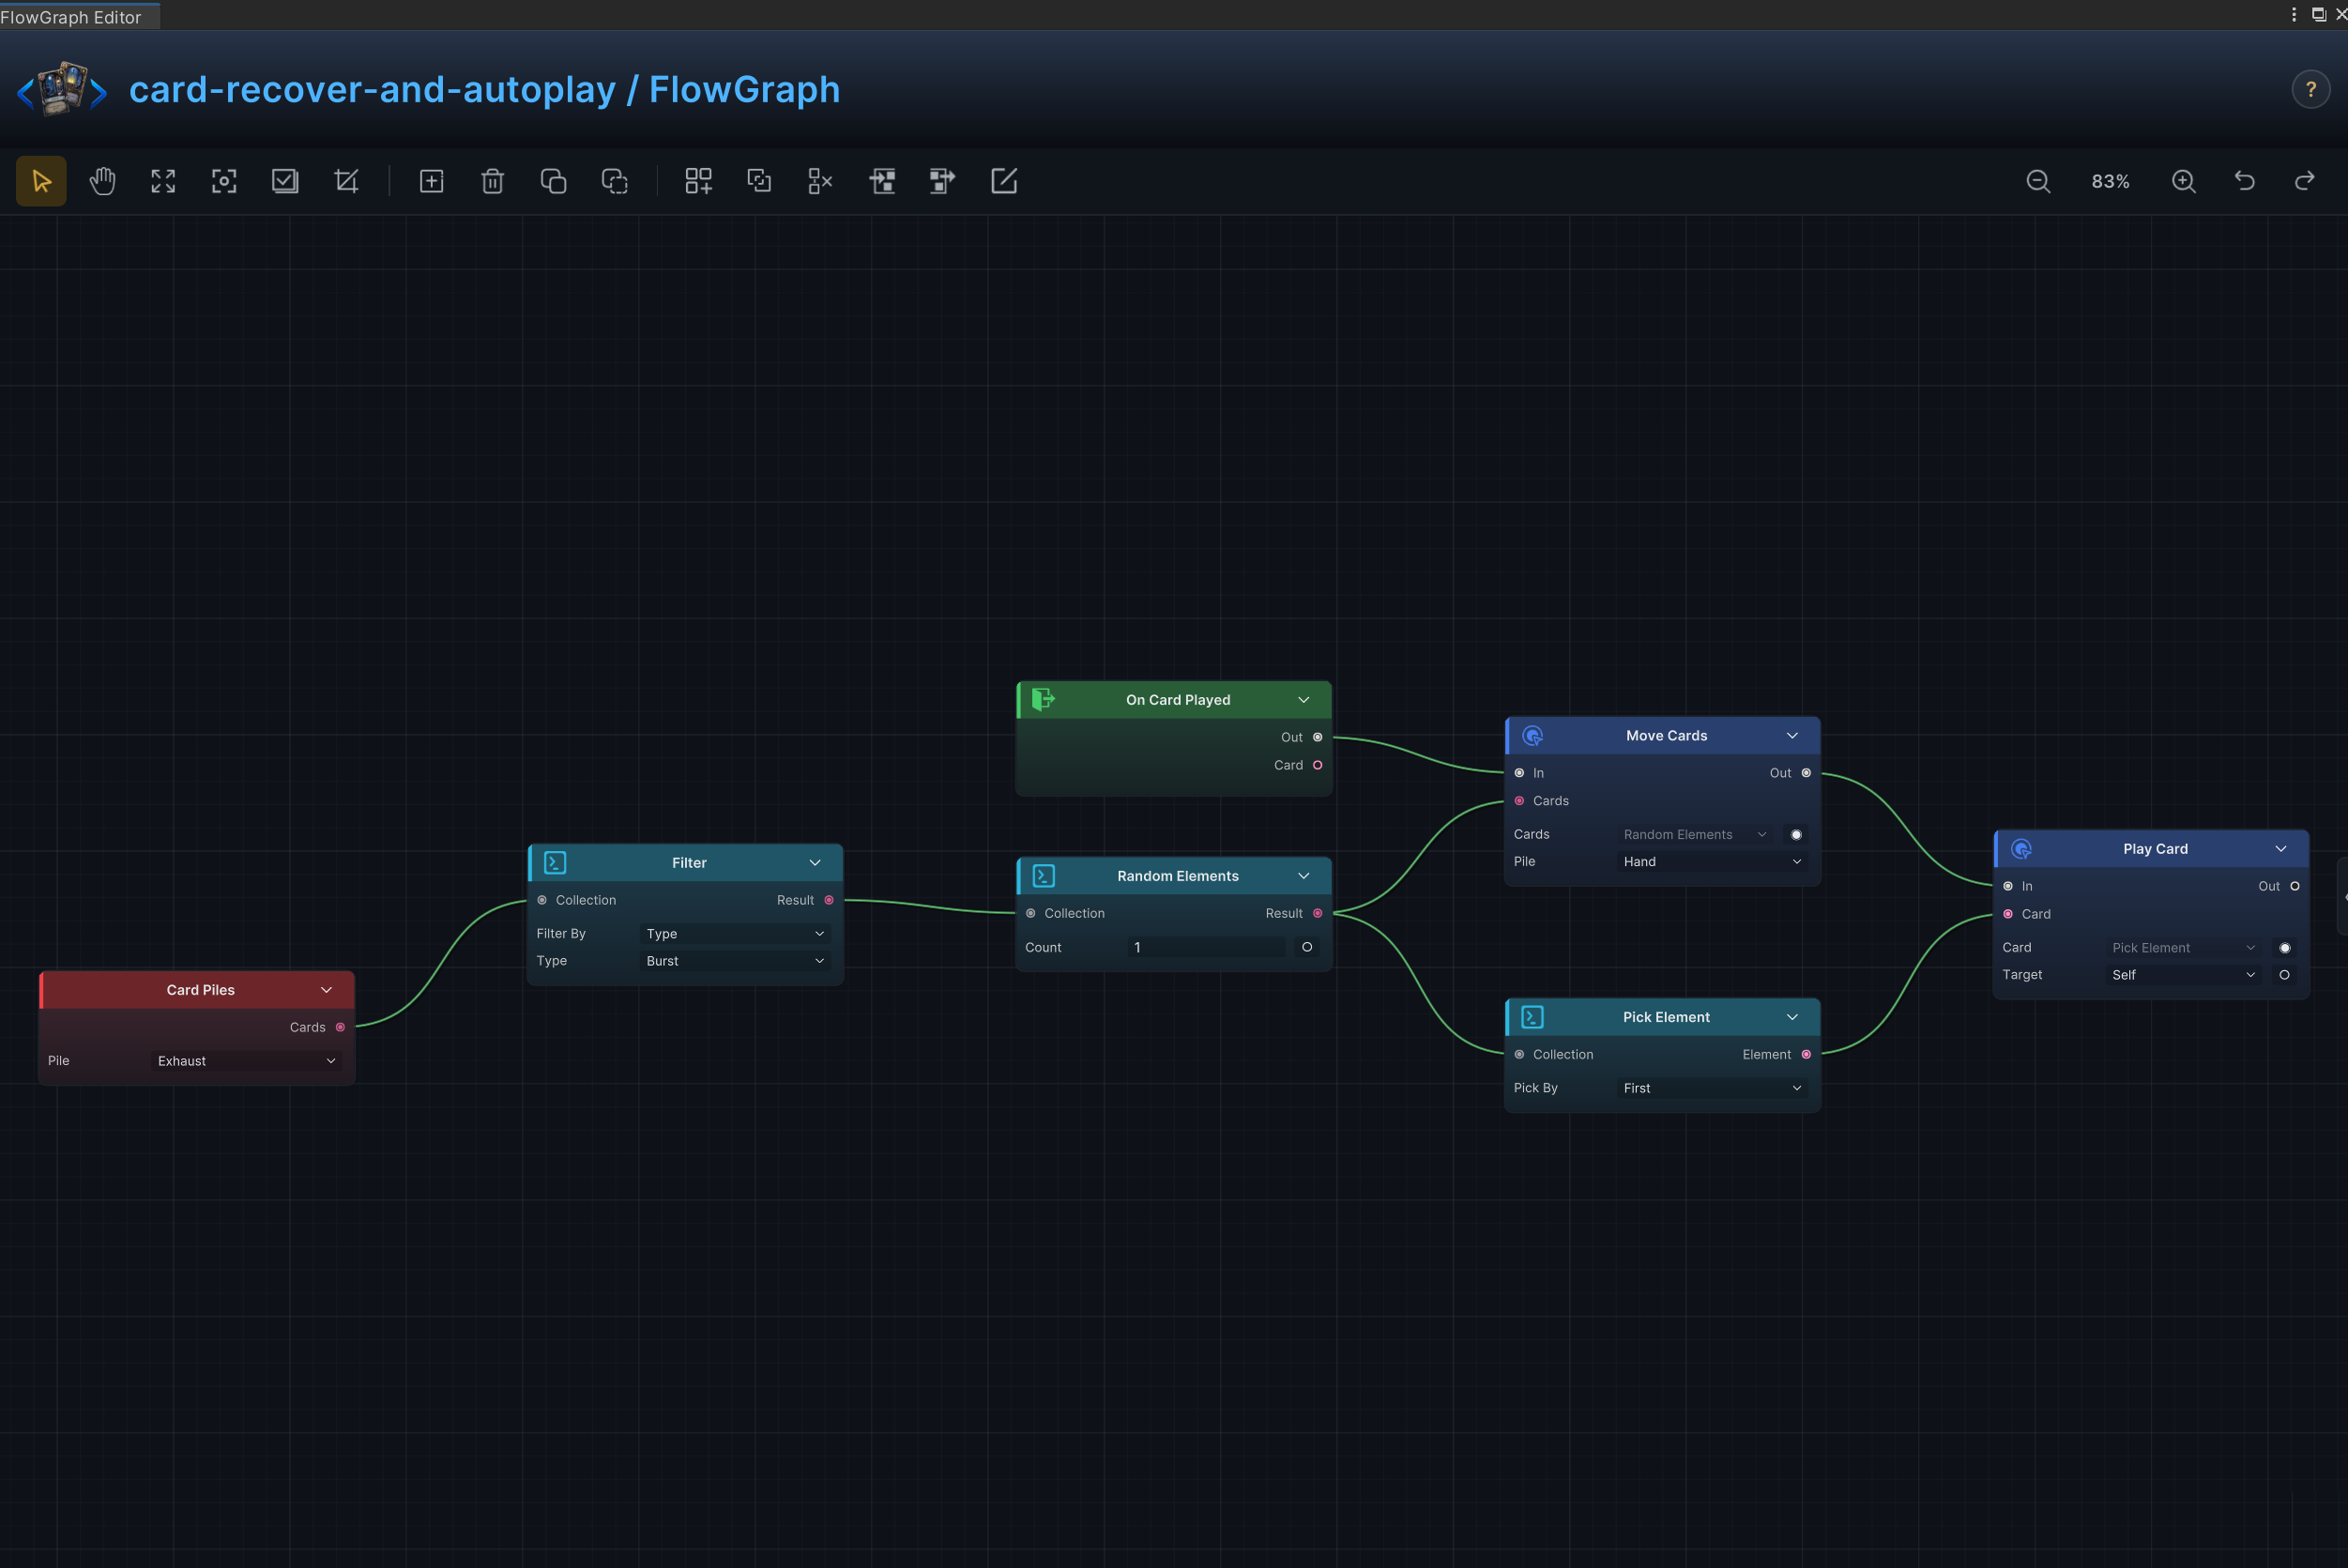Click the grid-plus create group icon

(x=698, y=181)
